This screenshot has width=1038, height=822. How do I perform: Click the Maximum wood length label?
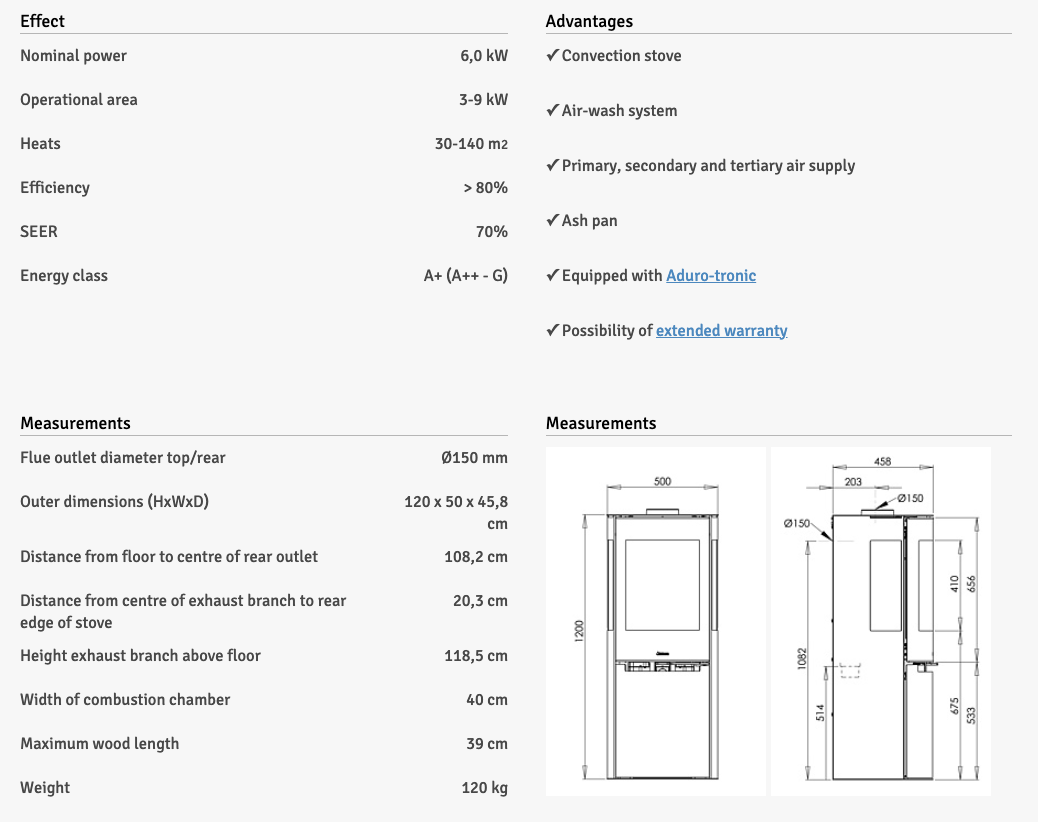pyautogui.click(x=99, y=744)
